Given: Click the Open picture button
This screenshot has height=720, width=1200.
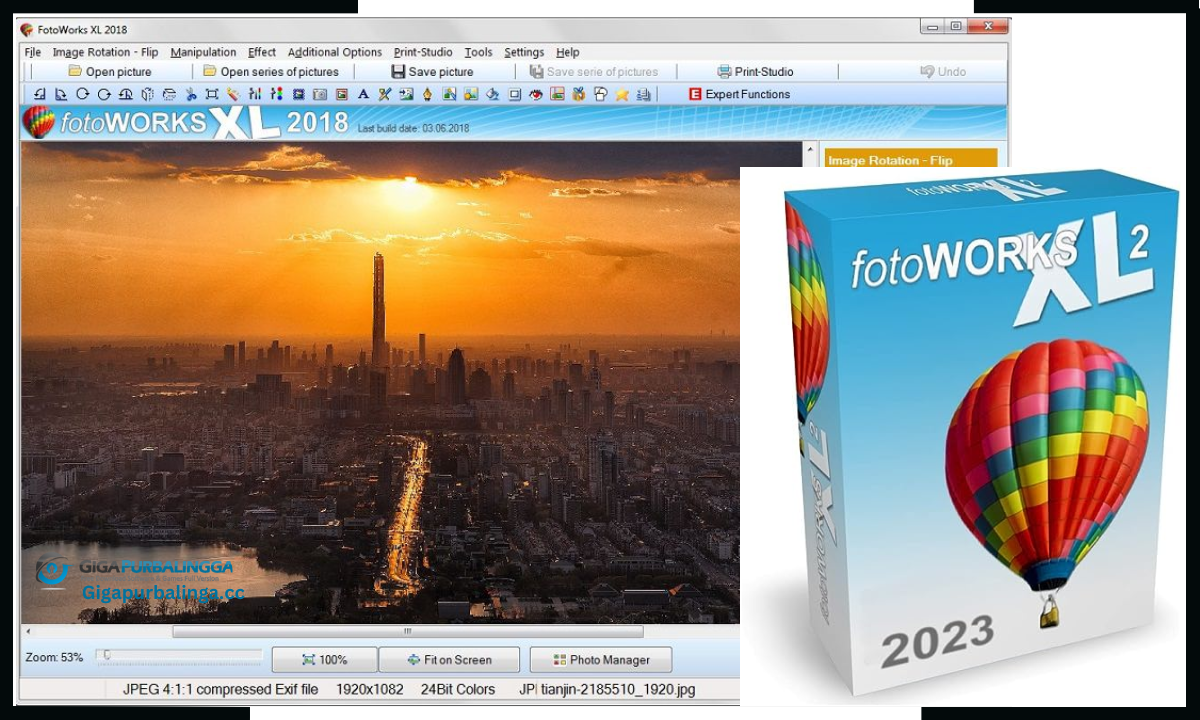Looking at the screenshot, I should click(110, 72).
